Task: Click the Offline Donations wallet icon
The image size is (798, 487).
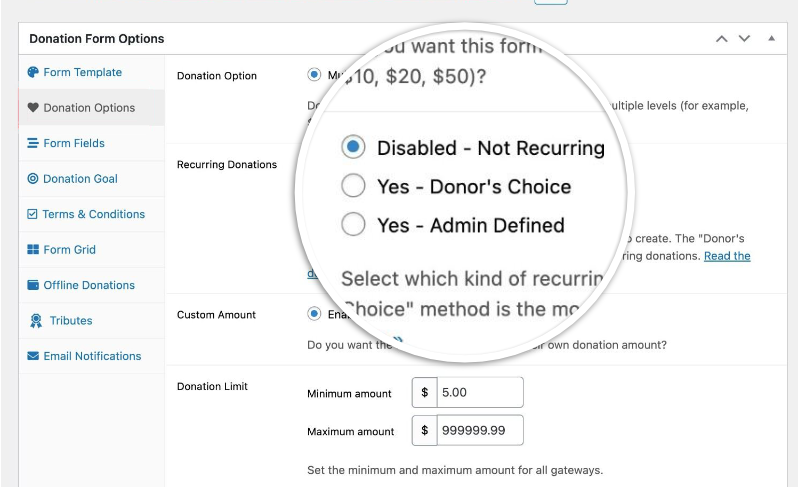Action: [33, 285]
